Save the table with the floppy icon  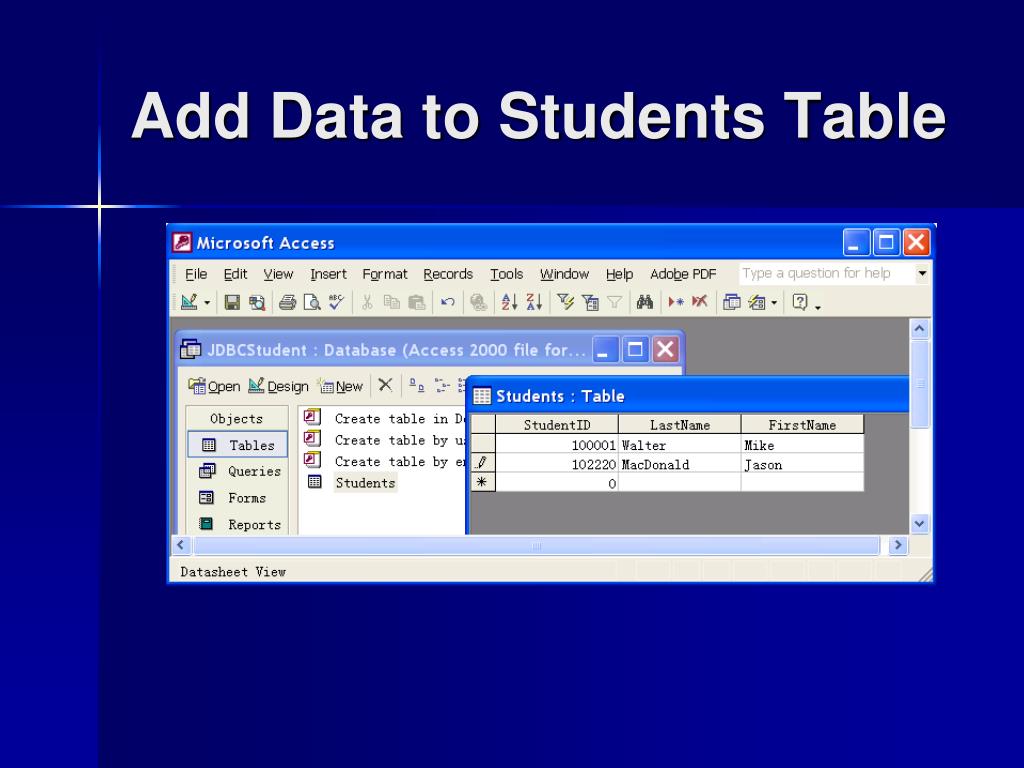click(232, 302)
